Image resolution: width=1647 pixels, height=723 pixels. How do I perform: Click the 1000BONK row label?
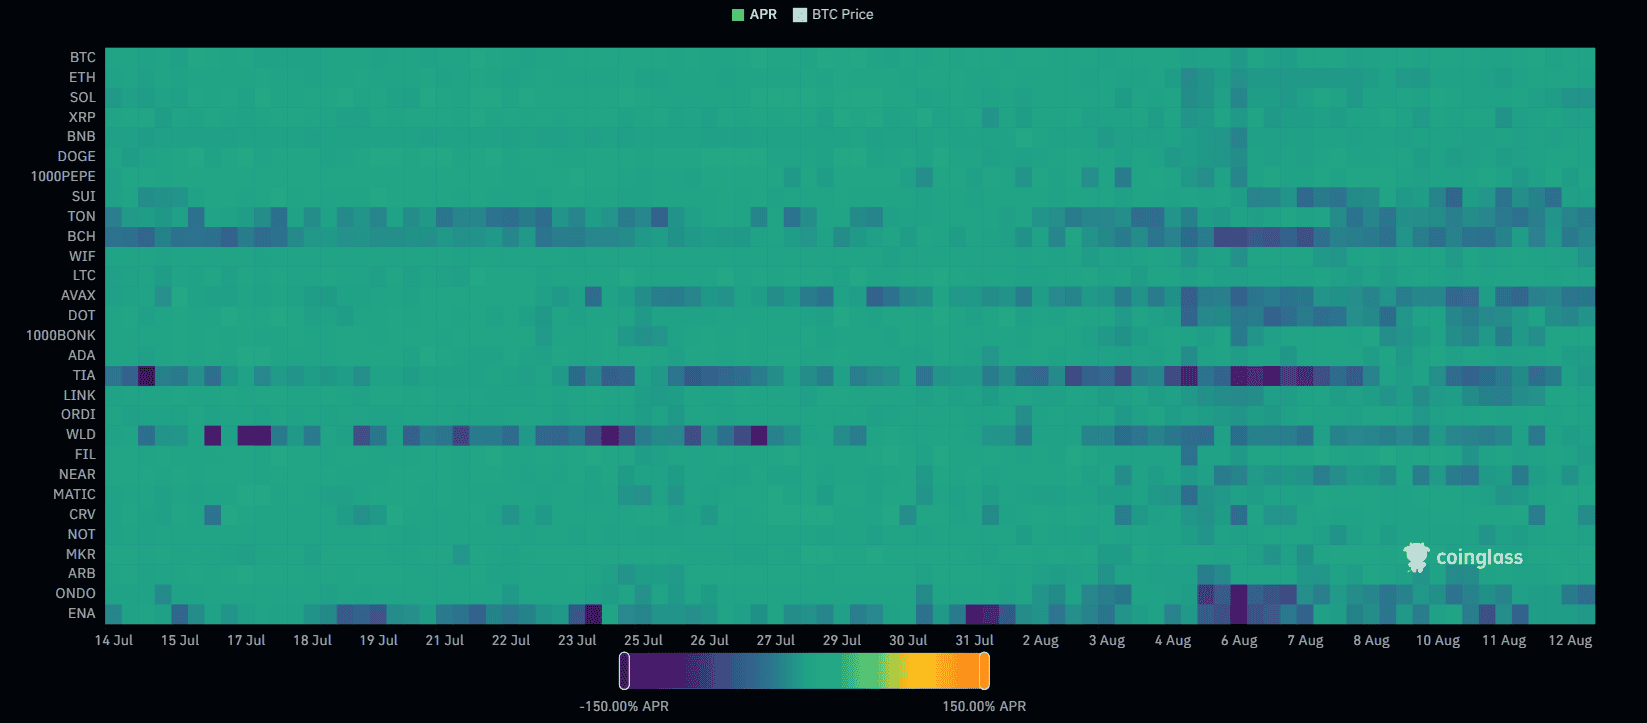(61, 335)
